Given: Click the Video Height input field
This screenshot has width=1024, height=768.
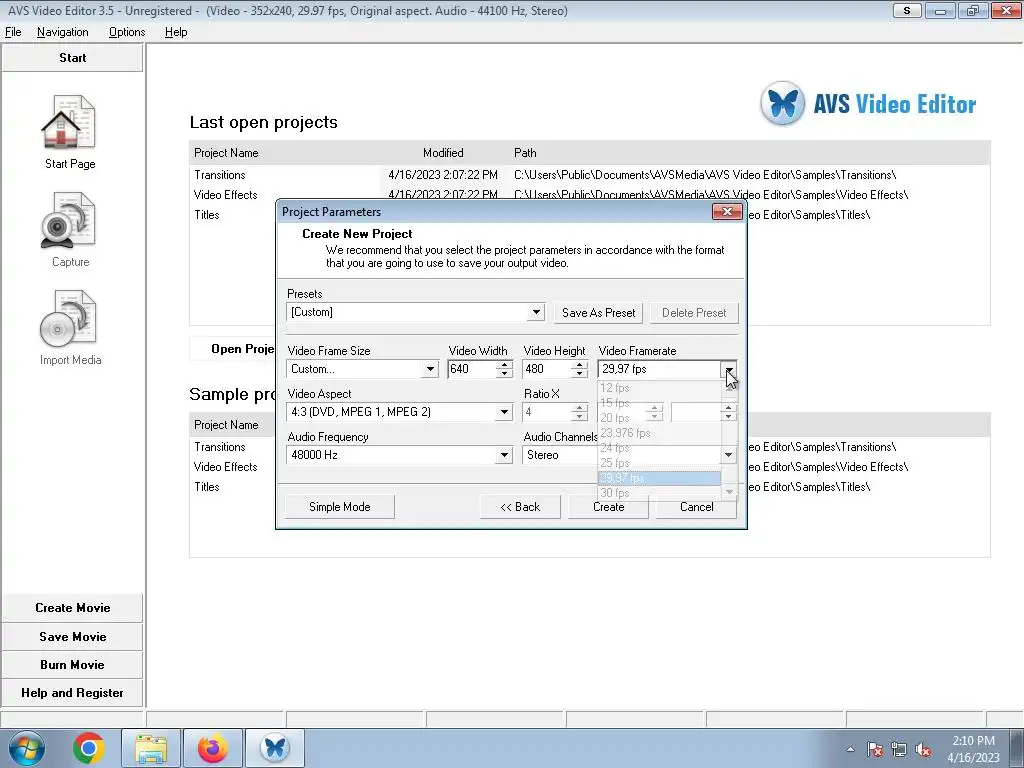Looking at the screenshot, I should tap(547, 369).
